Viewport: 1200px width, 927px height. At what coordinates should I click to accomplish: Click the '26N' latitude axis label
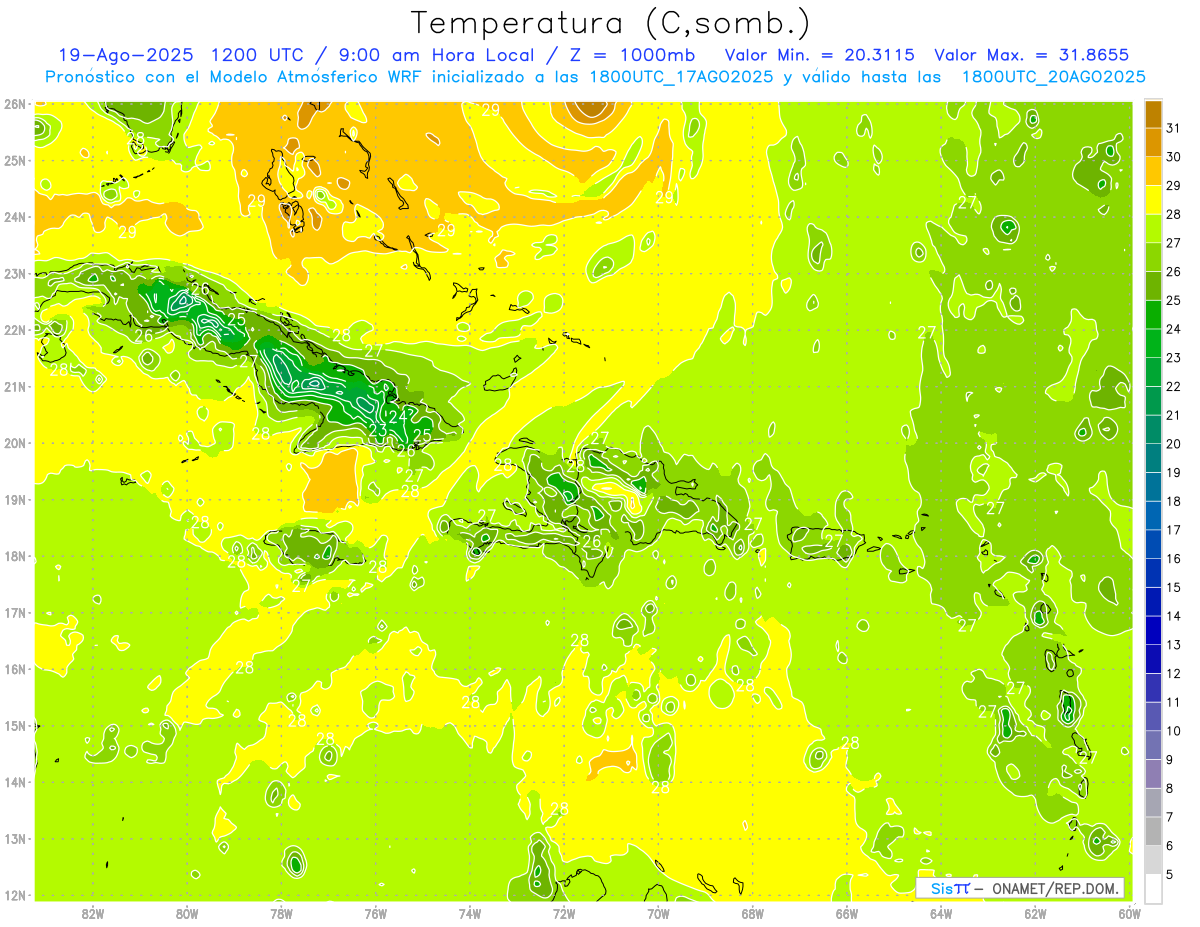pyautogui.click(x=15, y=104)
